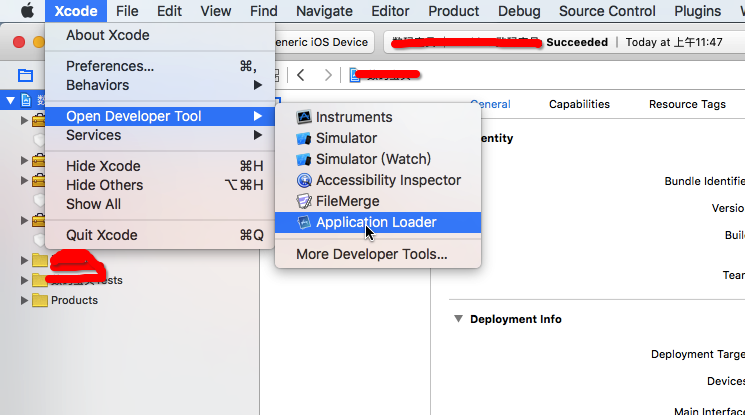Open the Debug menu
Viewport: 745px width, 415px height.
[x=519, y=11]
